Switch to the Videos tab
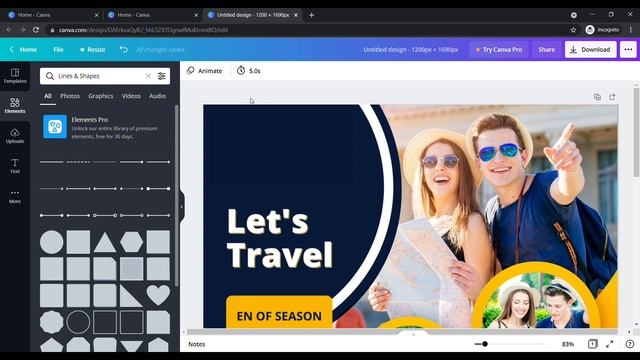The image size is (640, 360). [x=131, y=96]
